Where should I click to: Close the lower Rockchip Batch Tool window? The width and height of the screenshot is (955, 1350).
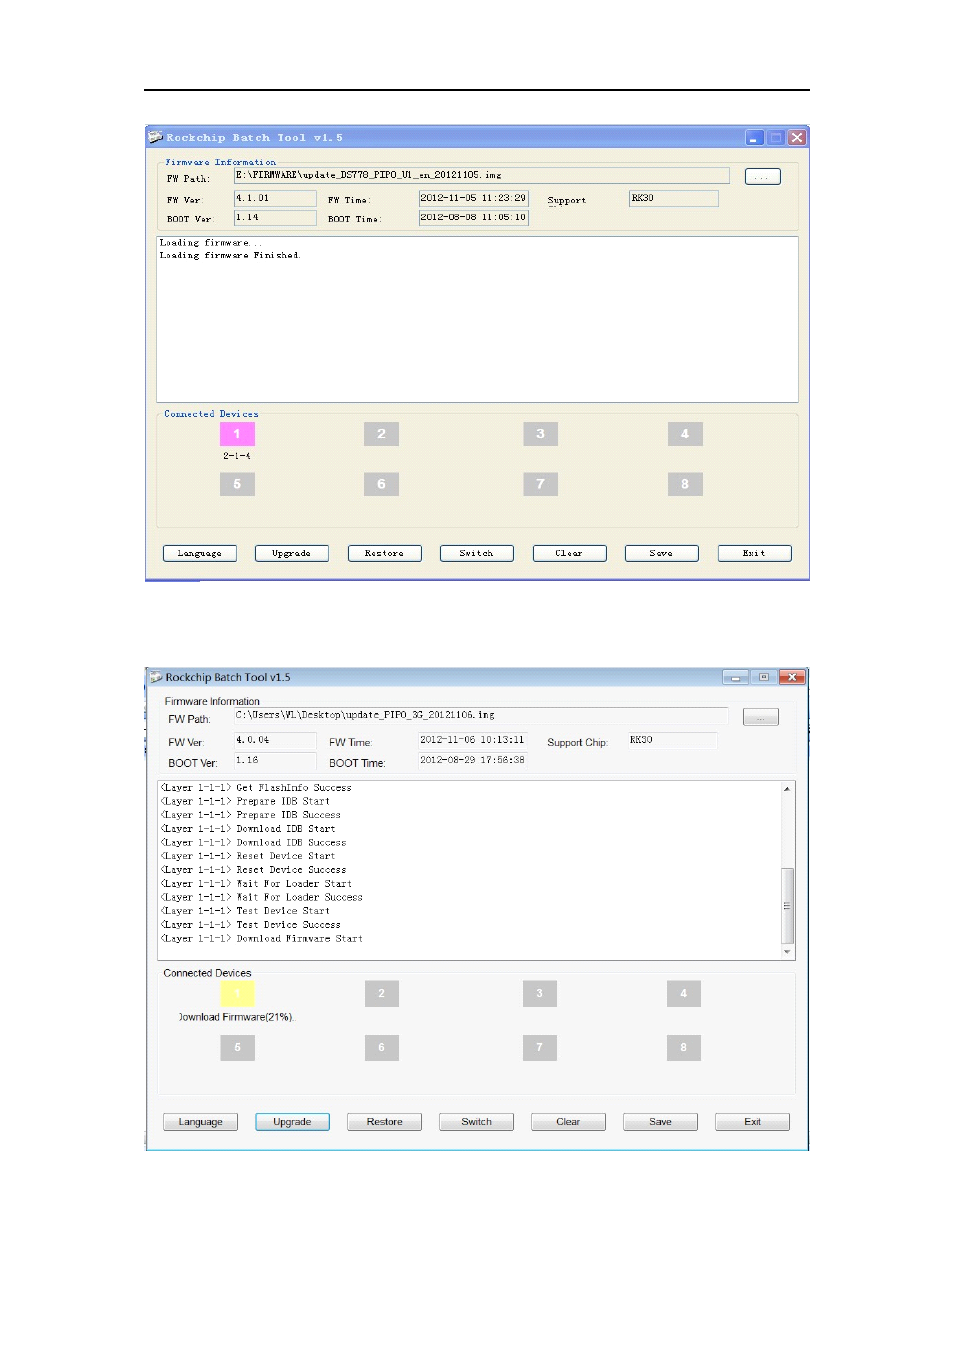(x=792, y=677)
